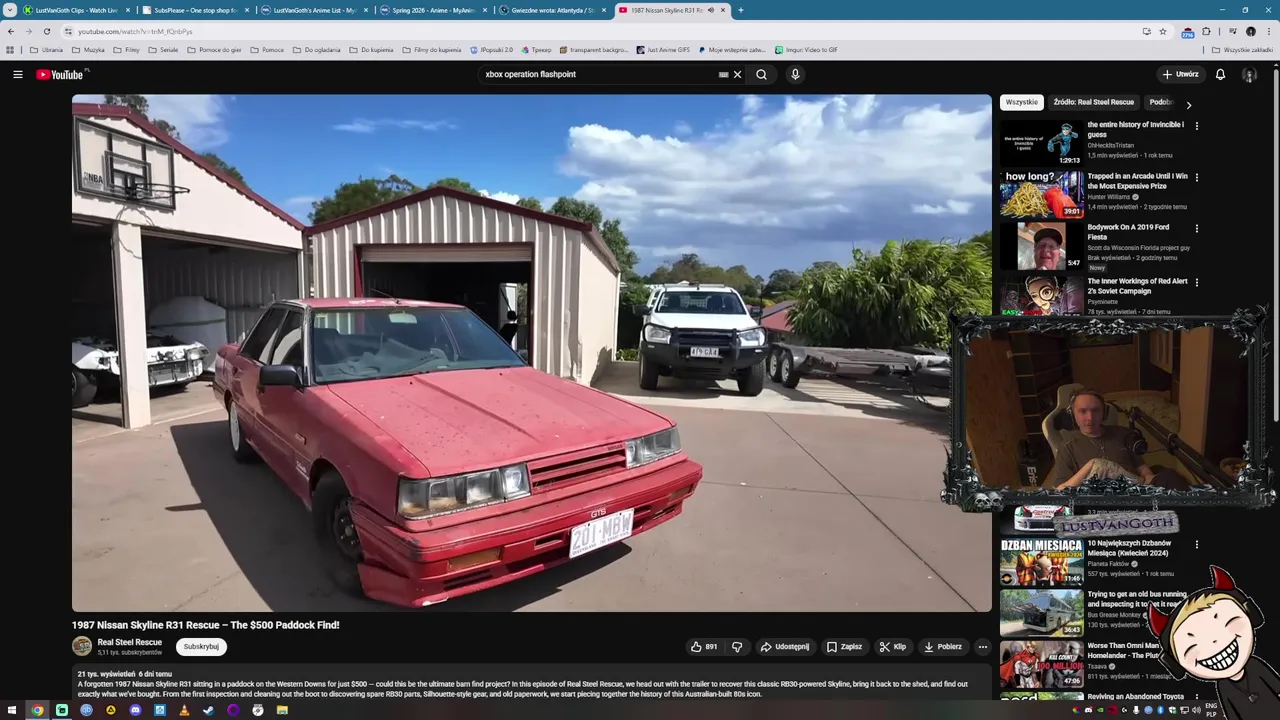1280x720 pixels.
Task: Open options for '10 Największych Dzbanów' video
Action: [1196, 545]
